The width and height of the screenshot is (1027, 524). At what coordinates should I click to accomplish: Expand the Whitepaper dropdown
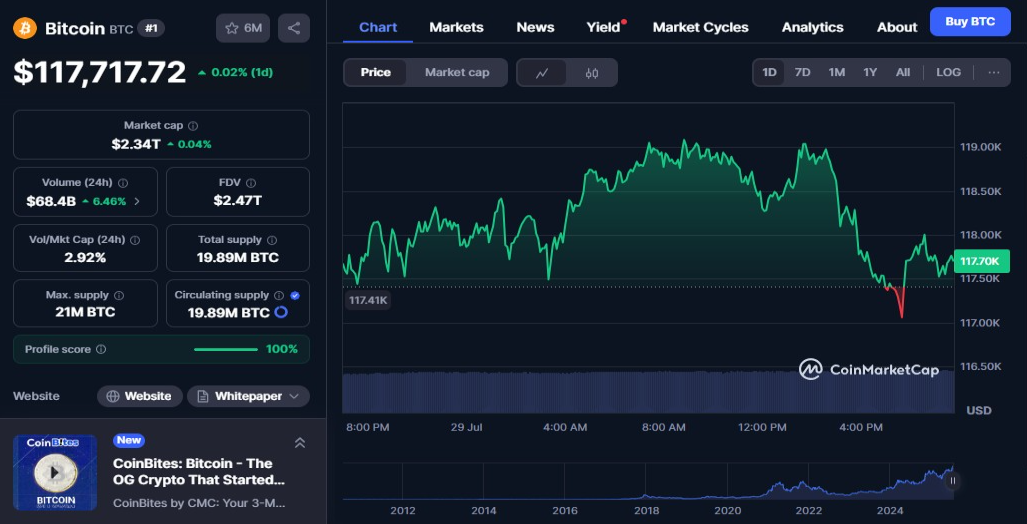pyautogui.click(x=248, y=396)
